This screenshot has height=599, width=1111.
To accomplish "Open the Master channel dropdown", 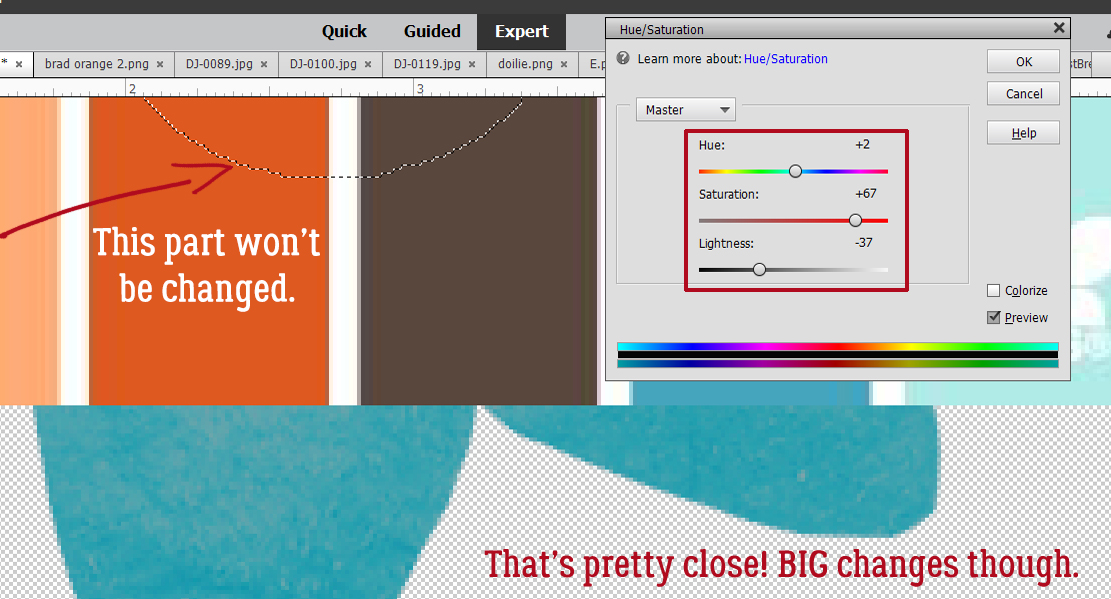I will coord(686,110).
